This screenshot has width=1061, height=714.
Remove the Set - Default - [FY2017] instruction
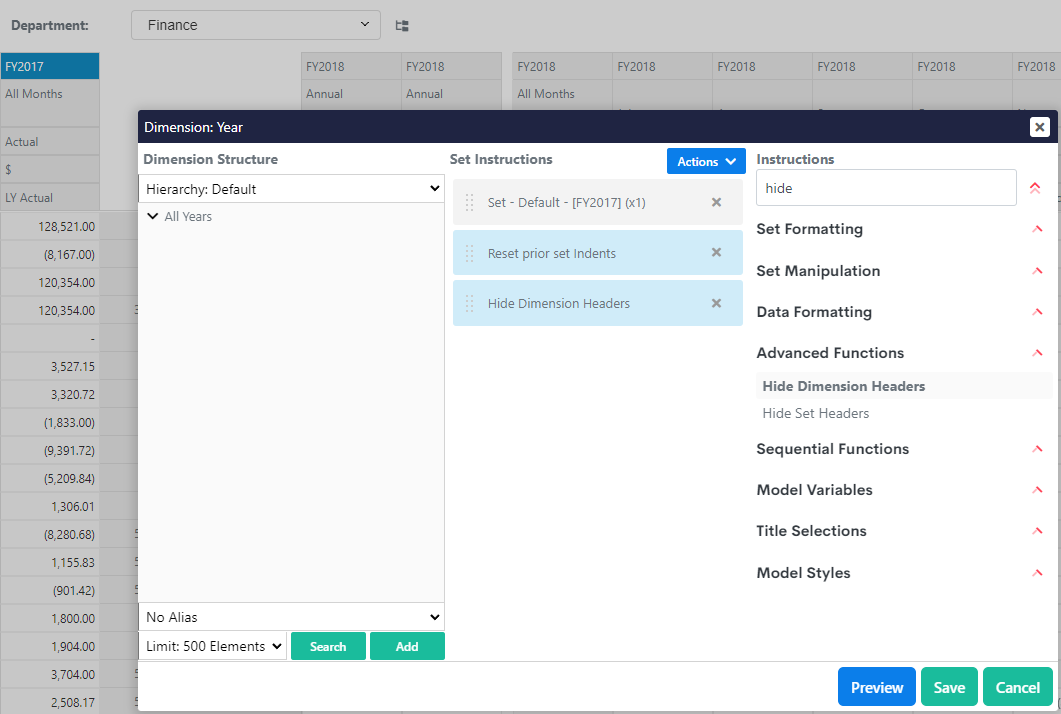coord(716,202)
